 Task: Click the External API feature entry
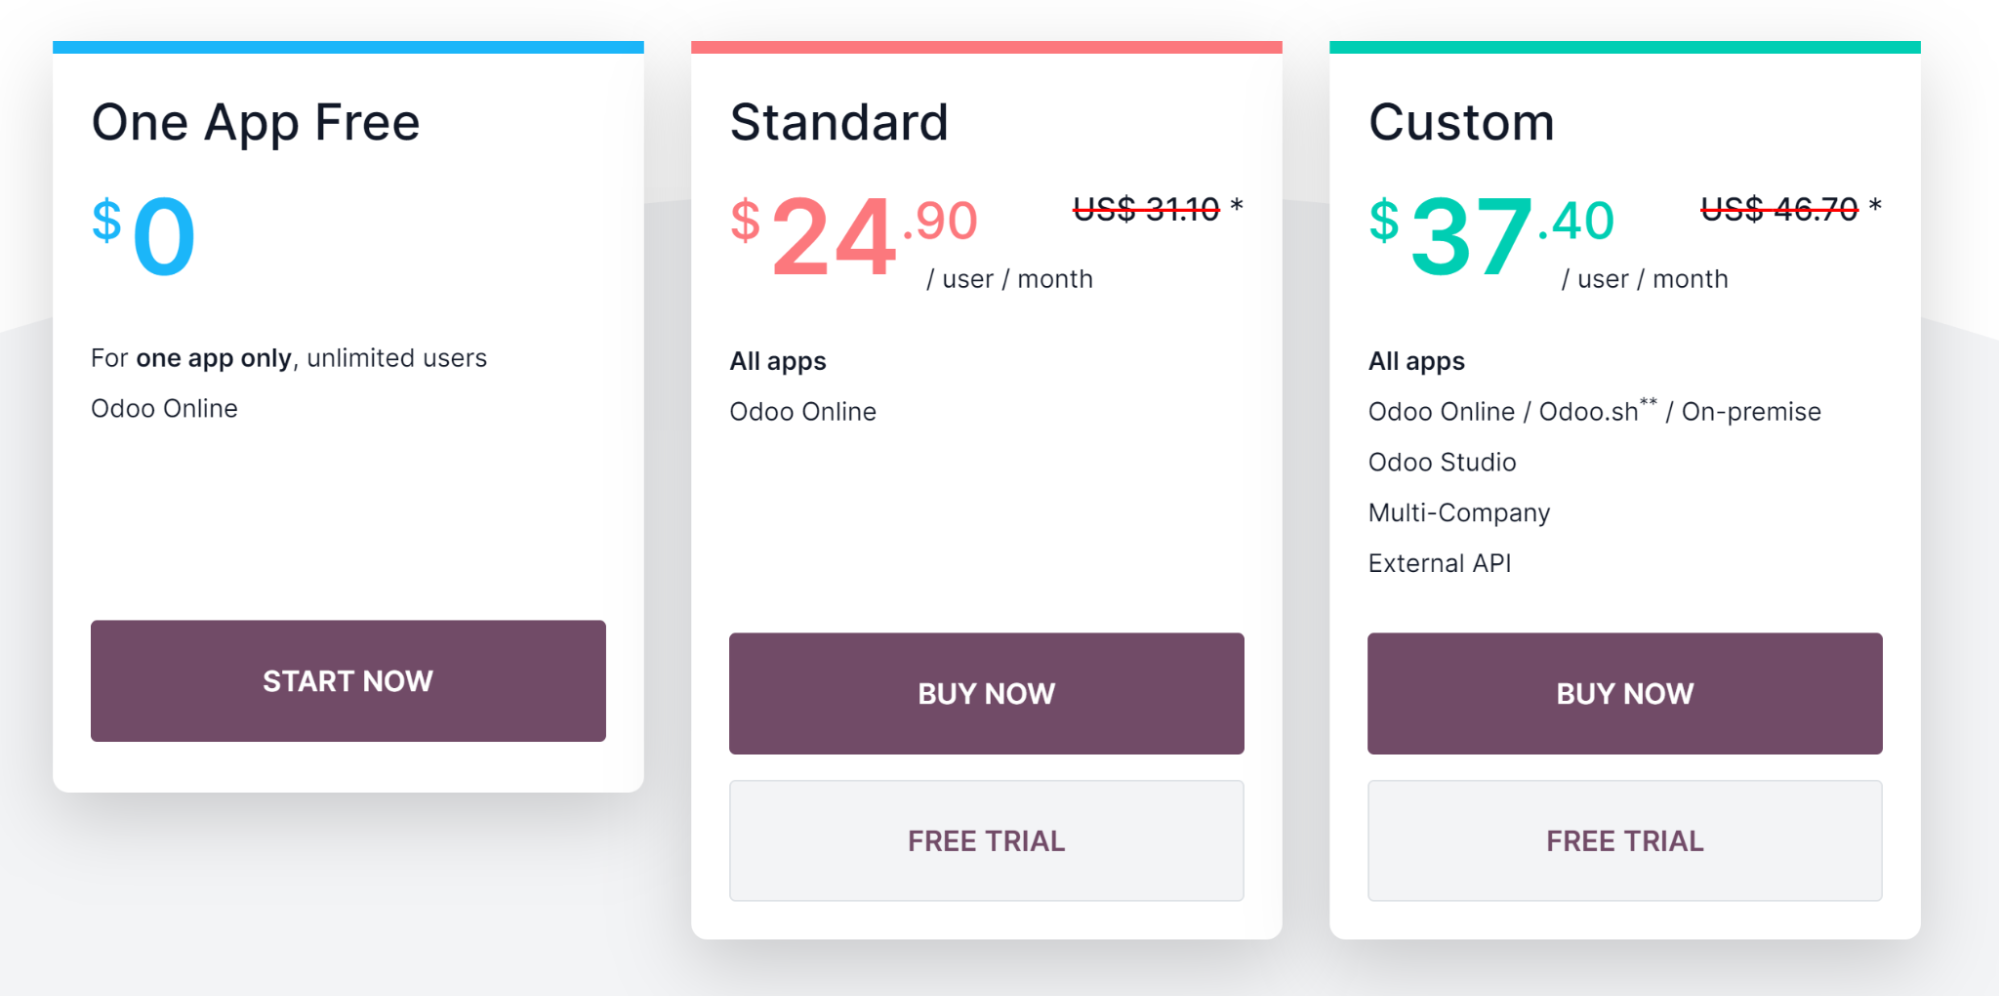(1440, 563)
